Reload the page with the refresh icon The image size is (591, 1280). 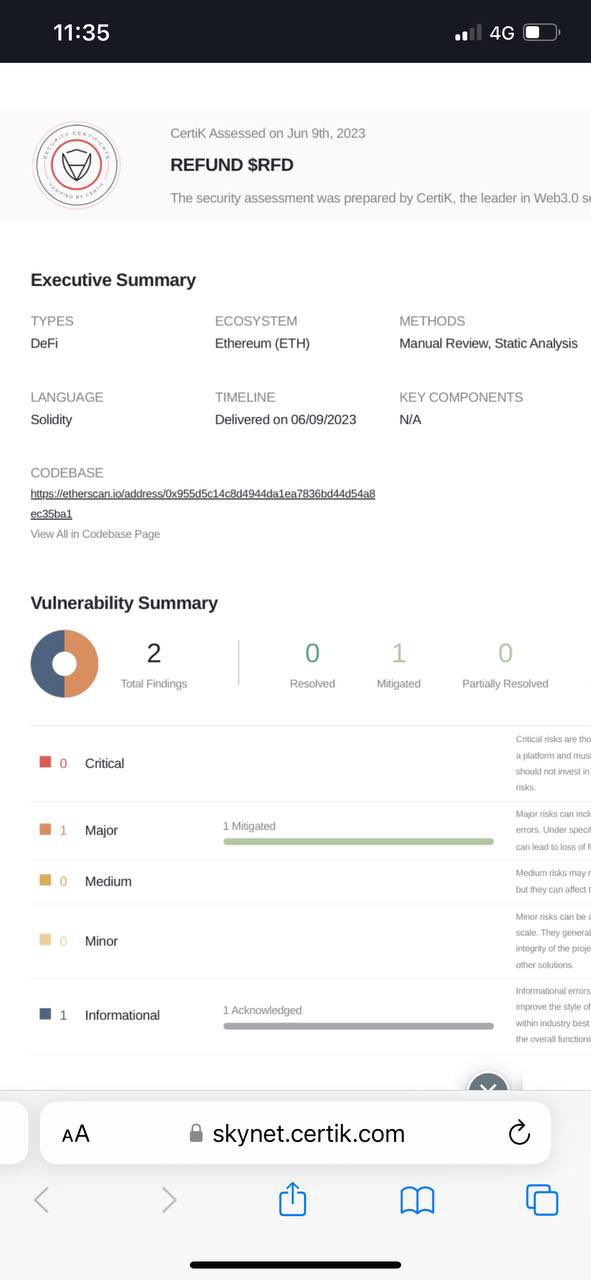pos(518,1133)
